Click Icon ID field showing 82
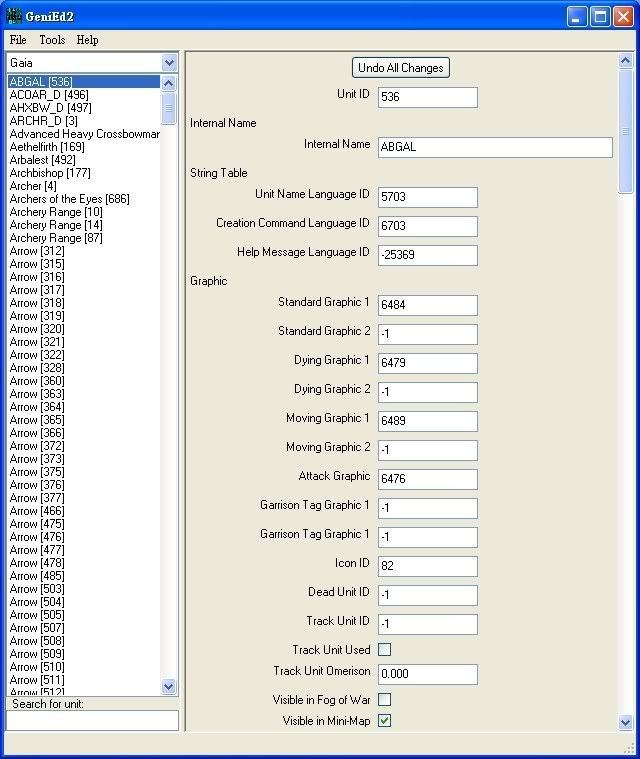Screen dimensions: 640x759 click(427, 566)
